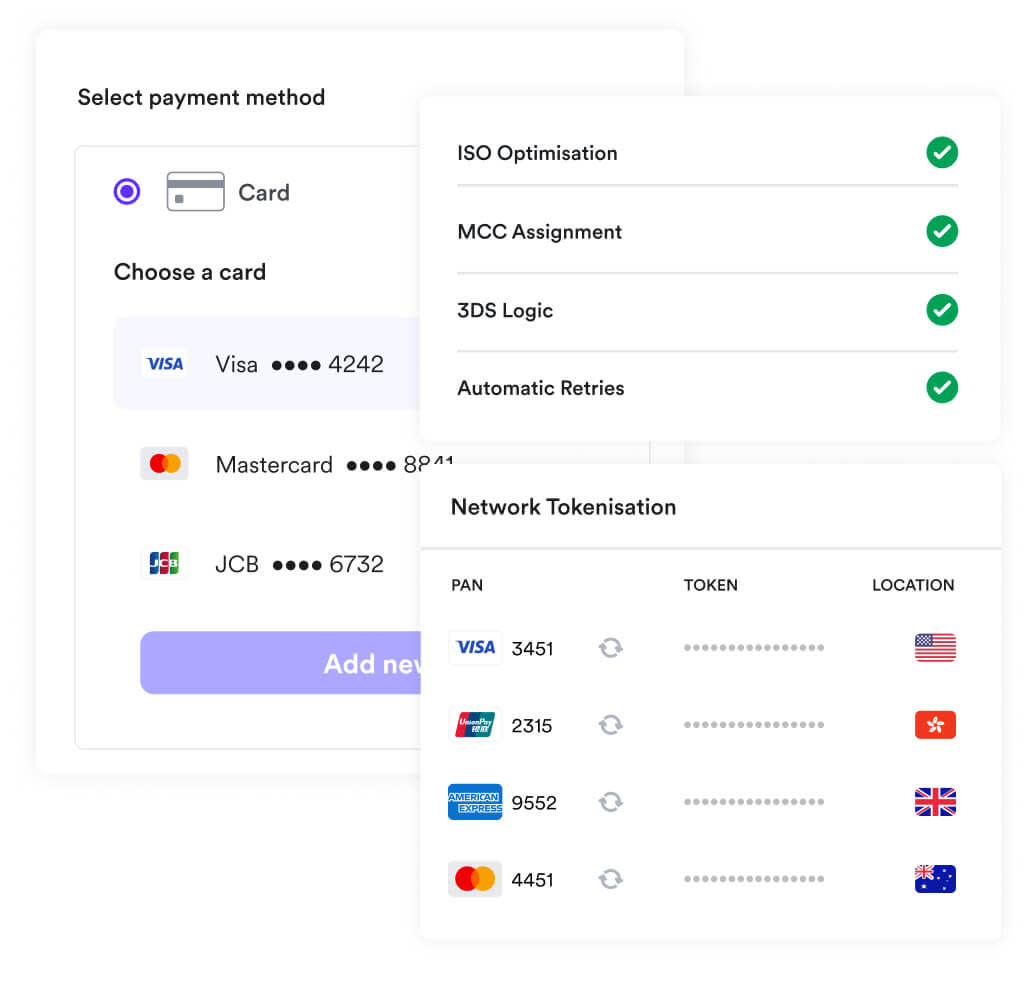Click the Visa card brand icon

pyautogui.click(x=165, y=363)
